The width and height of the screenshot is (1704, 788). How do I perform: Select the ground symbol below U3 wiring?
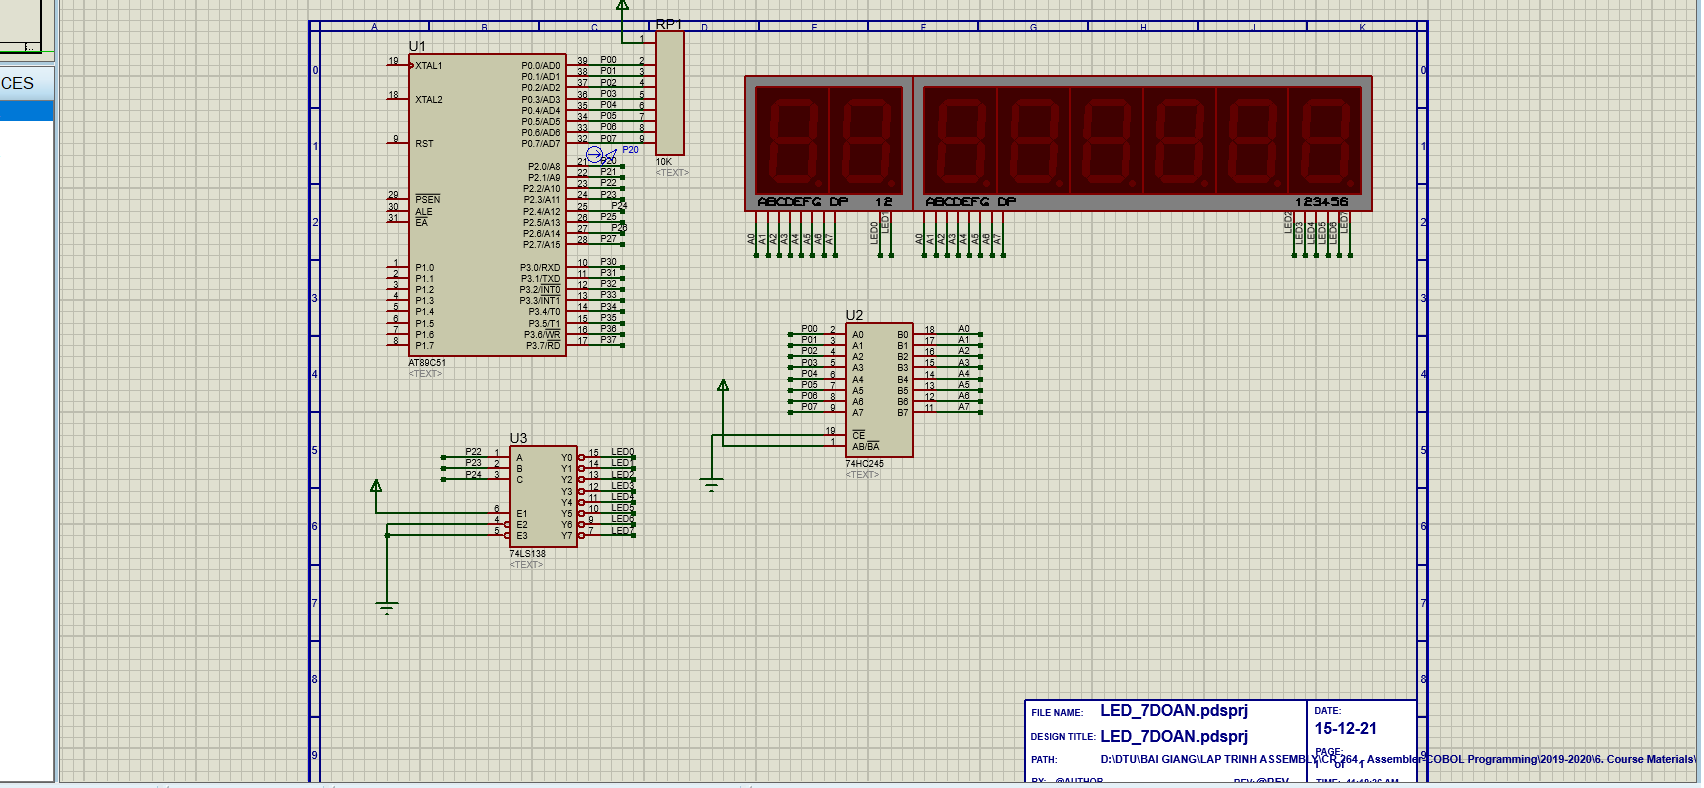point(387,606)
